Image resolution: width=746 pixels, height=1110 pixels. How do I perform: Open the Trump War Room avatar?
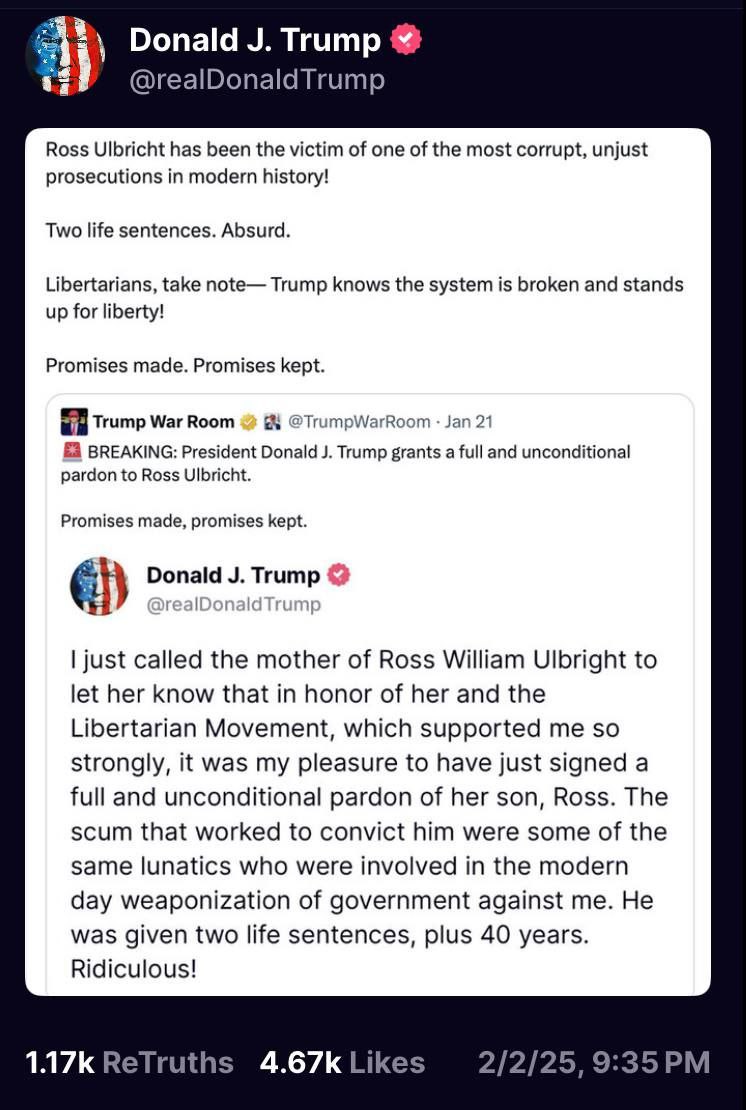[74, 422]
